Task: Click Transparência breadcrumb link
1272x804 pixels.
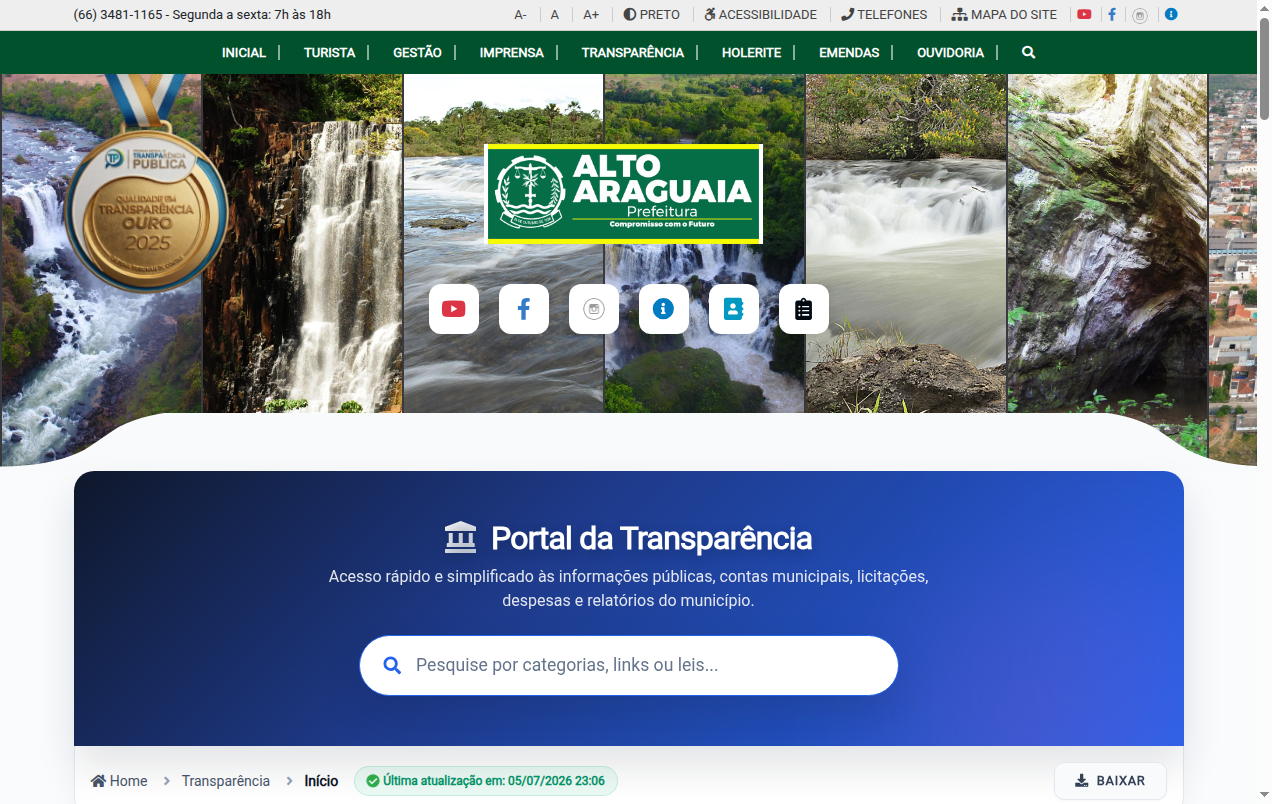Action: click(226, 781)
